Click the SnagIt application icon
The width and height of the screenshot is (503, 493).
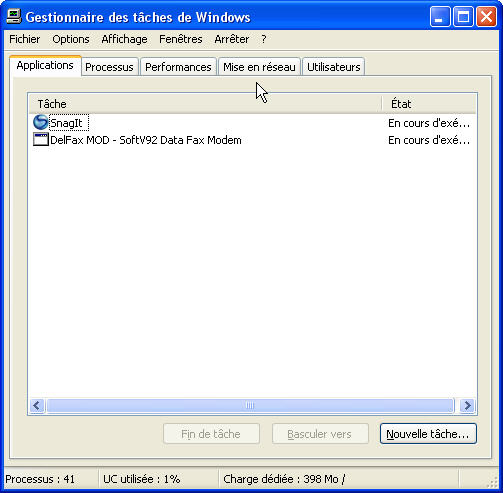41,122
